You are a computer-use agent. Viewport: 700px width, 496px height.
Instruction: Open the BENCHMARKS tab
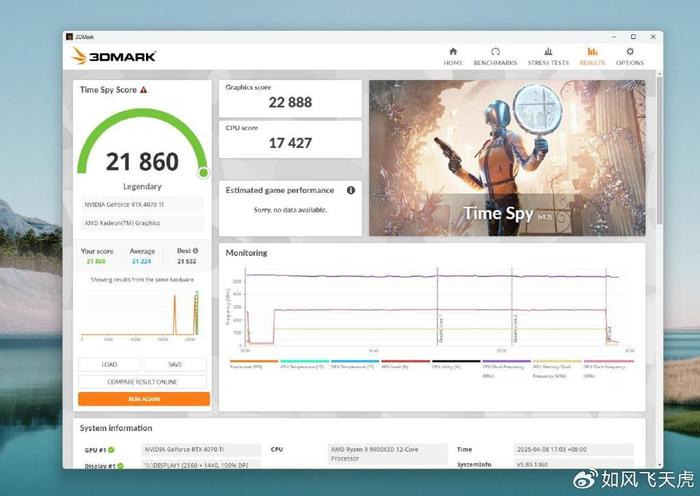[495, 56]
